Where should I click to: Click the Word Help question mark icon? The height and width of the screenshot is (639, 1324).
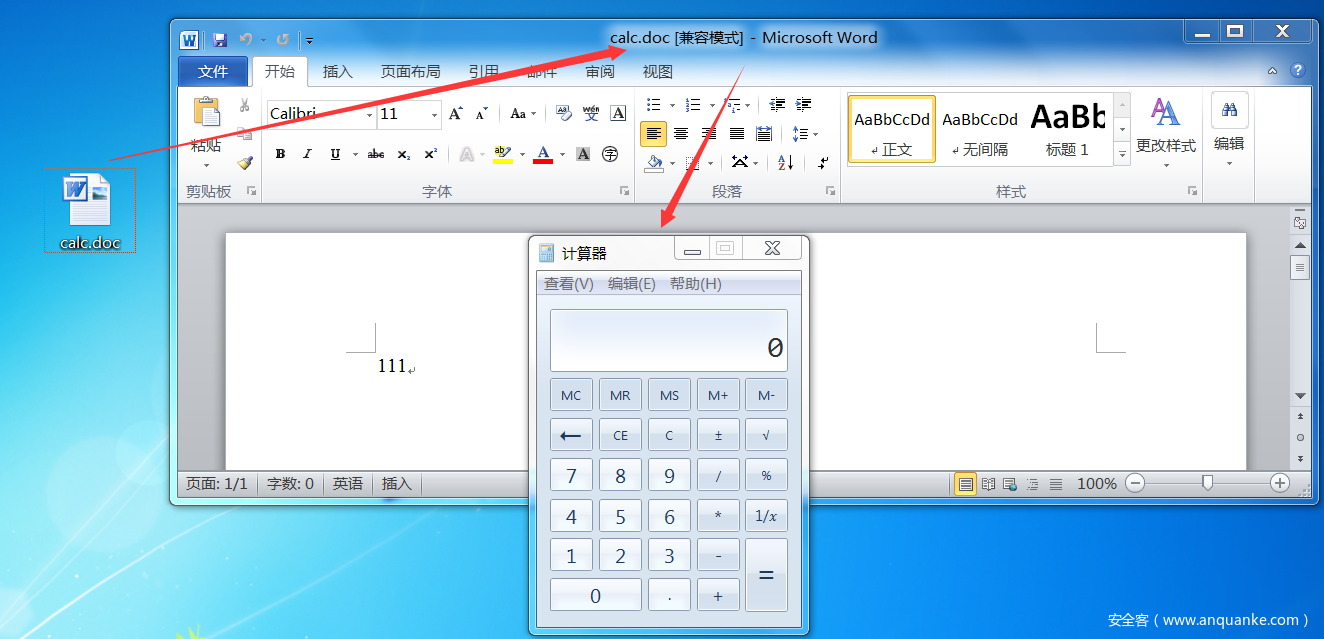[1297, 71]
